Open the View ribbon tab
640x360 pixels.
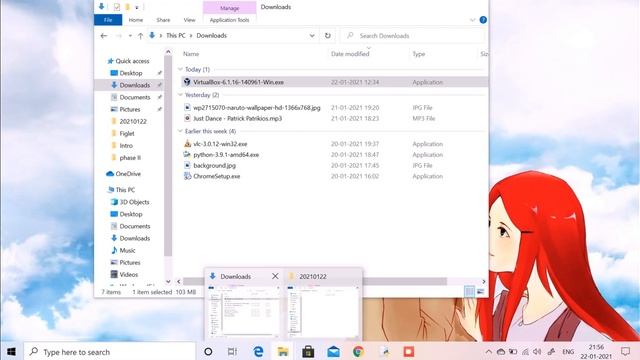coord(189,20)
